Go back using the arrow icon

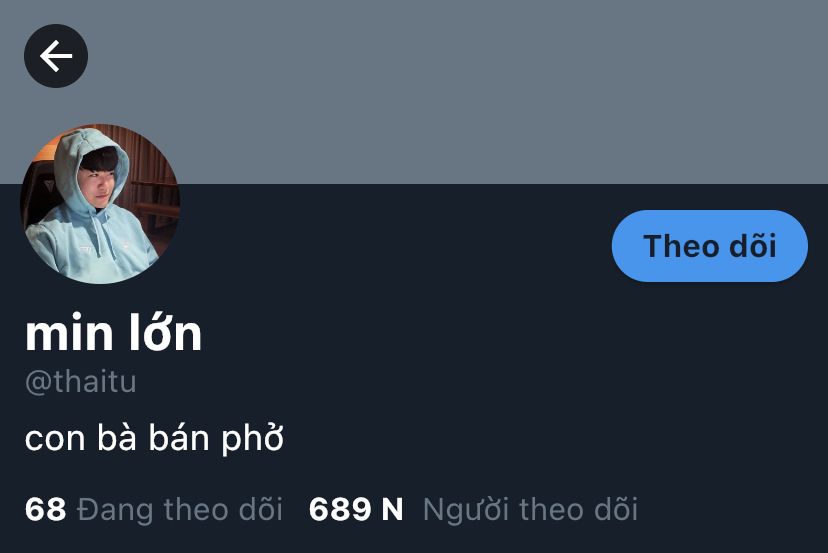tap(56, 56)
